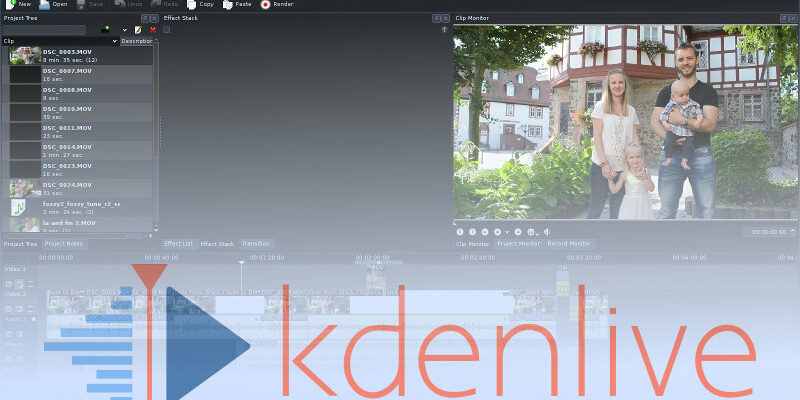Click the Clip column header

click(x=60, y=41)
